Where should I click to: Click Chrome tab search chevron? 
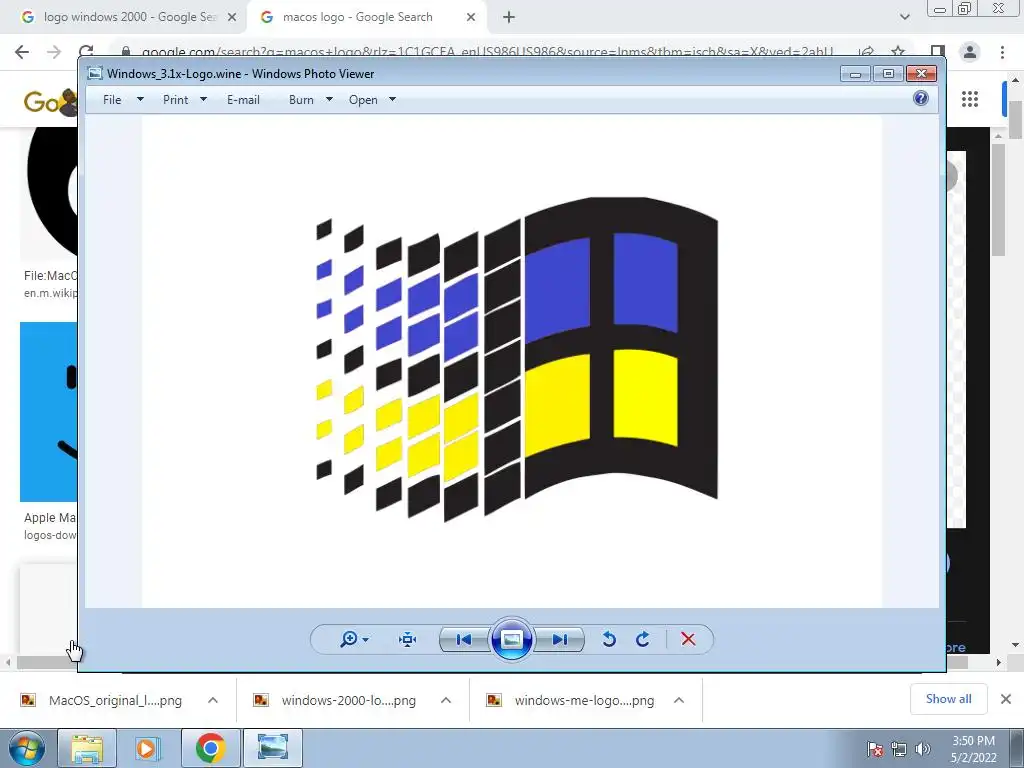pos(904,18)
